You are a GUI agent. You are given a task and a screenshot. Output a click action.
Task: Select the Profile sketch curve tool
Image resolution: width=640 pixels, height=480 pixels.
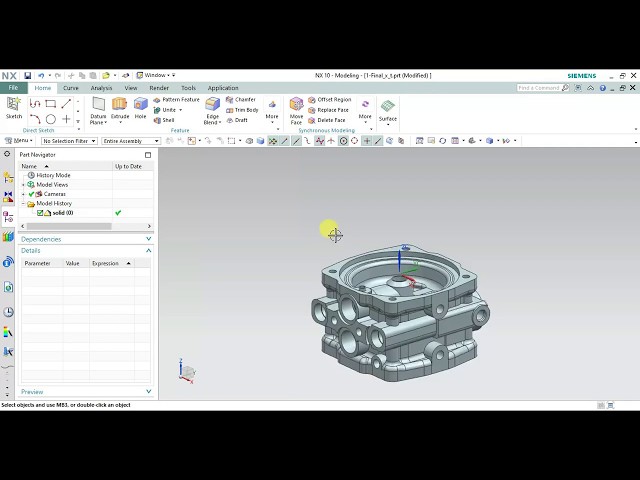click(35, 104)
